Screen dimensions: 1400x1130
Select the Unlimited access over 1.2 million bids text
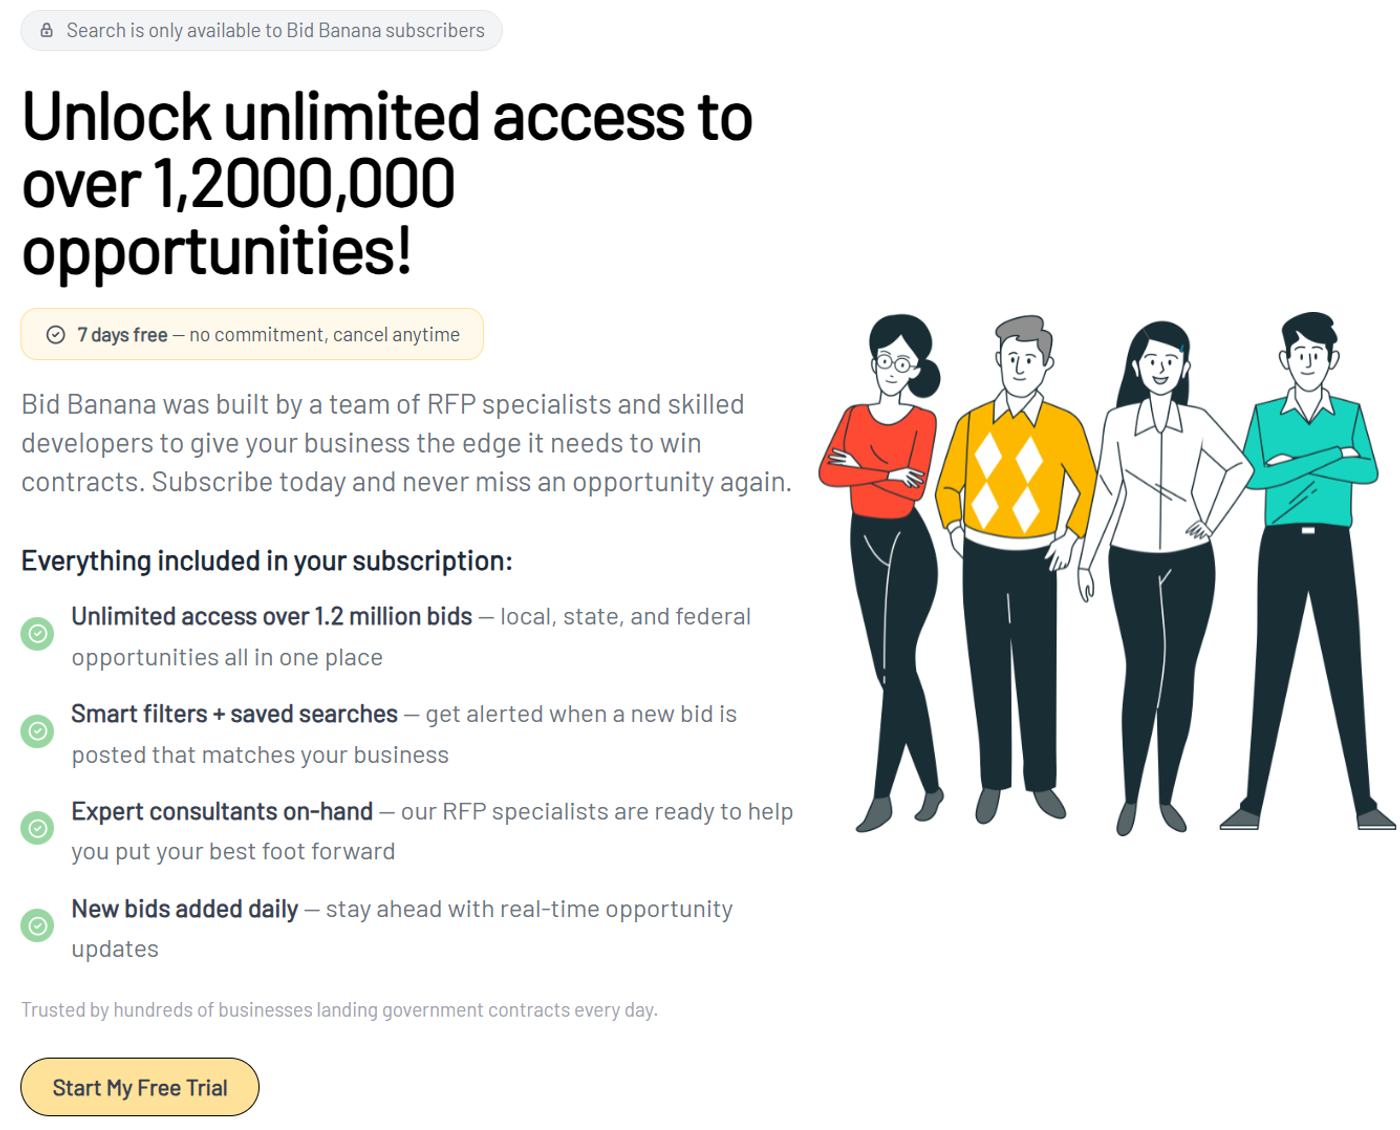tap(272, 616)
